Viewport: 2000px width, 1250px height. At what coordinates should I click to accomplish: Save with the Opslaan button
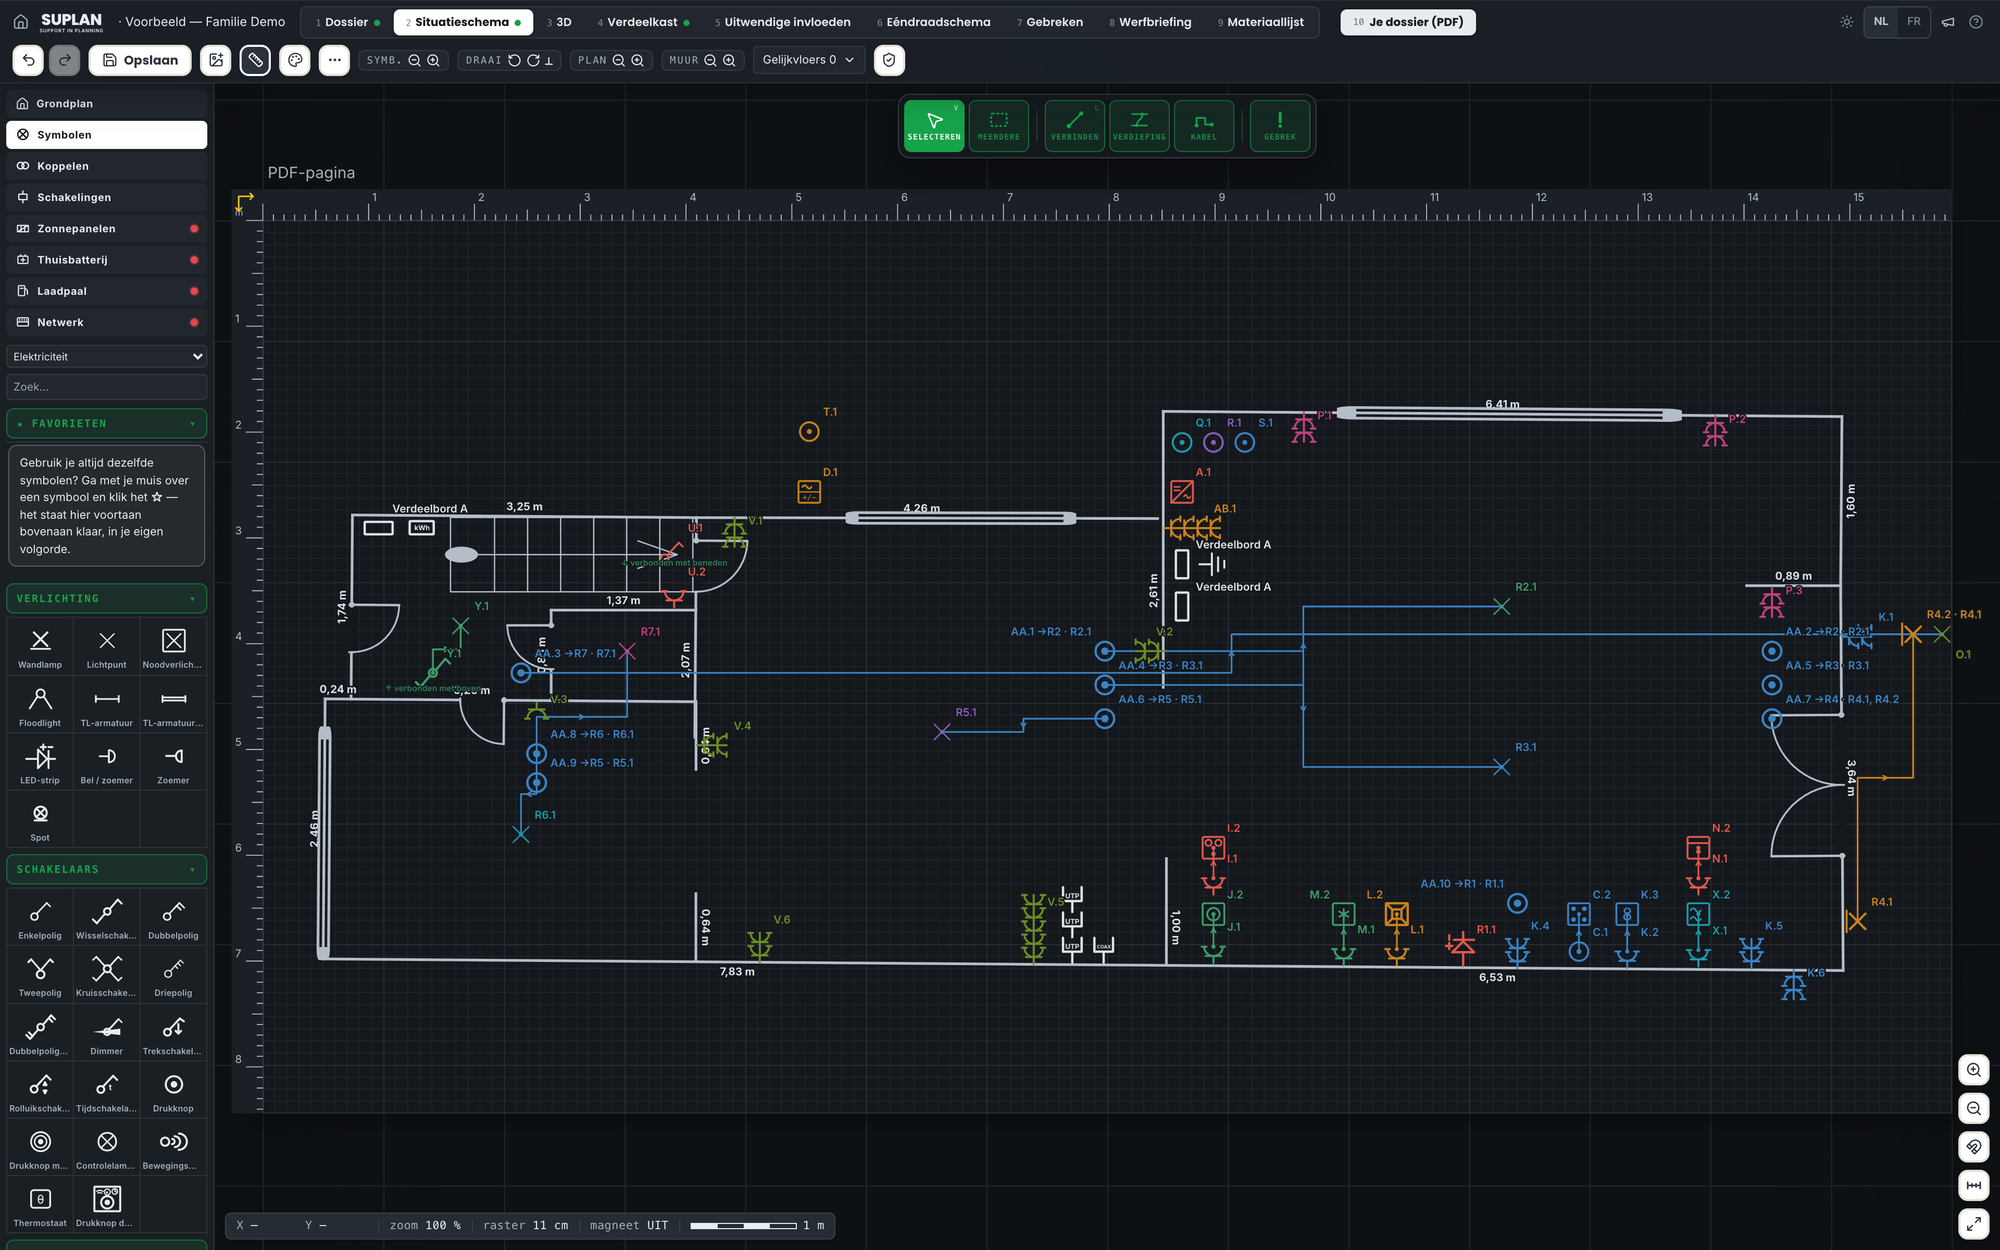(x=140, y=60)
